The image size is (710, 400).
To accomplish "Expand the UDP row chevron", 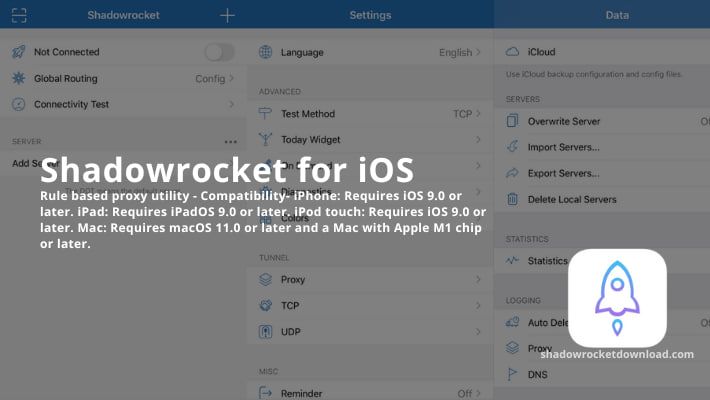I will tap(478, 332).
